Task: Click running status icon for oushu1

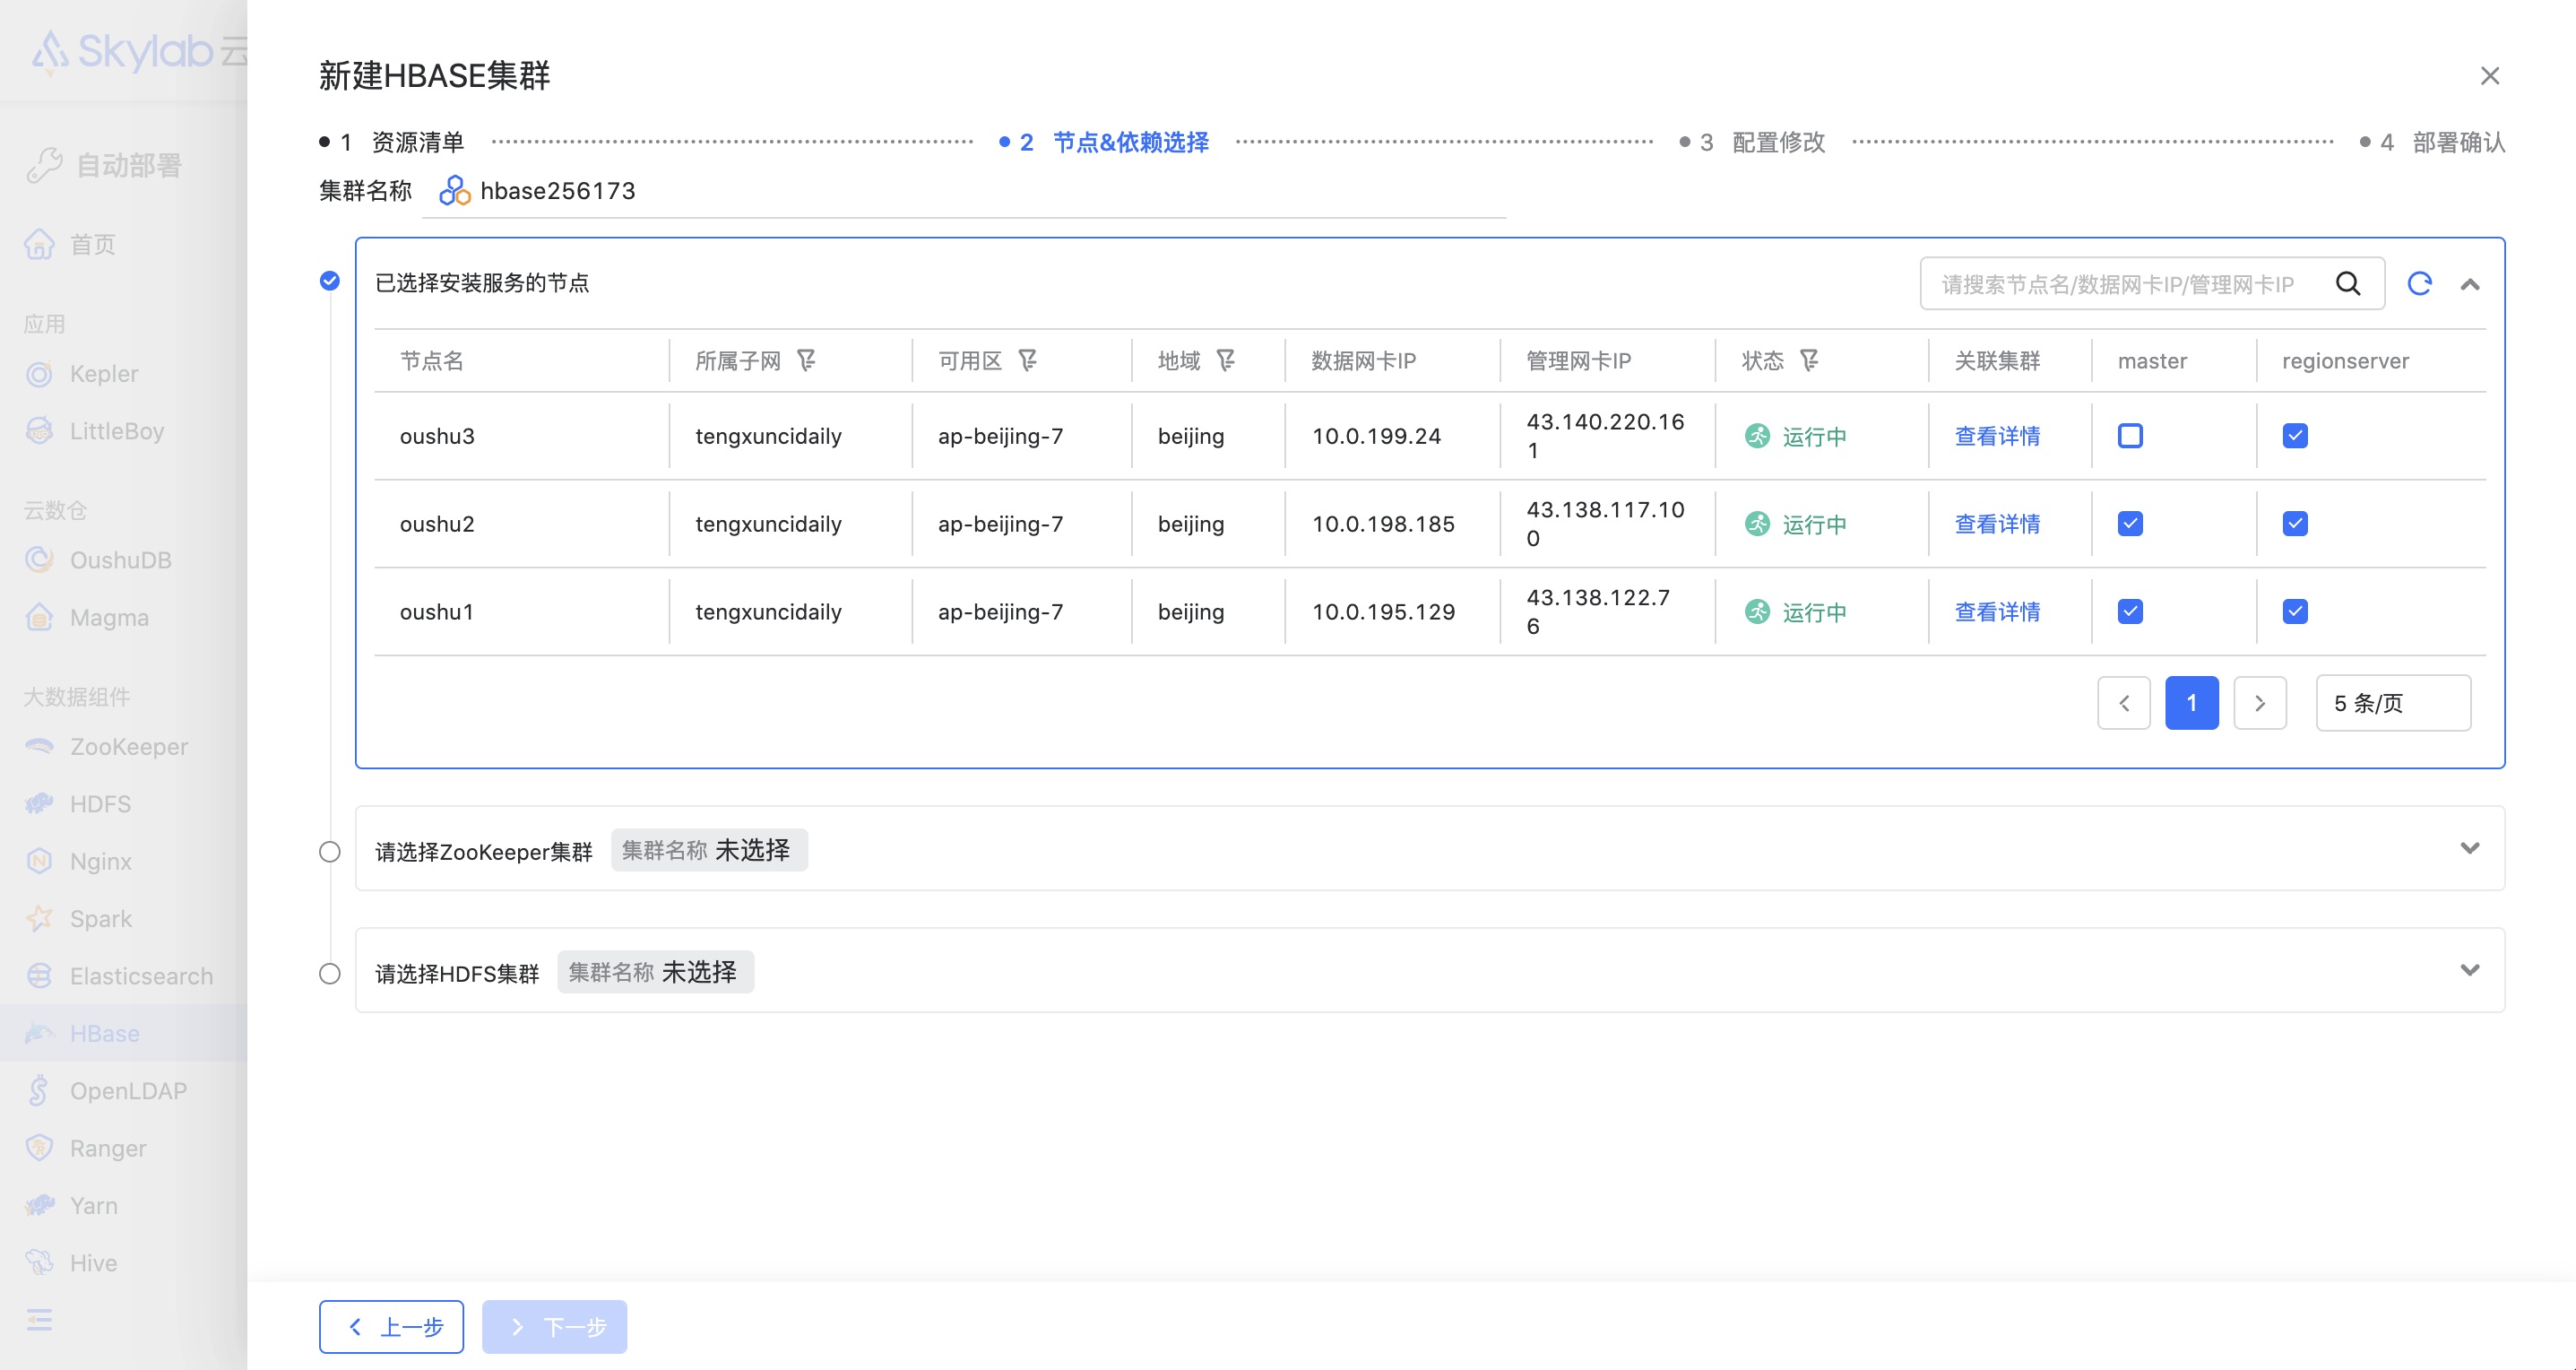Action: (1757, 612)
